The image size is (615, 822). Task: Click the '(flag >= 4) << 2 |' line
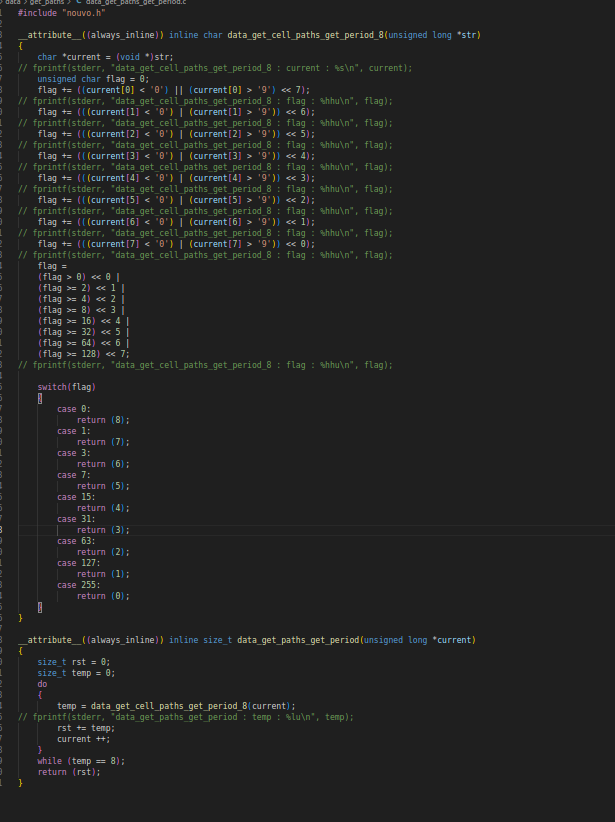pyautogui.click(x=81, y=299)
